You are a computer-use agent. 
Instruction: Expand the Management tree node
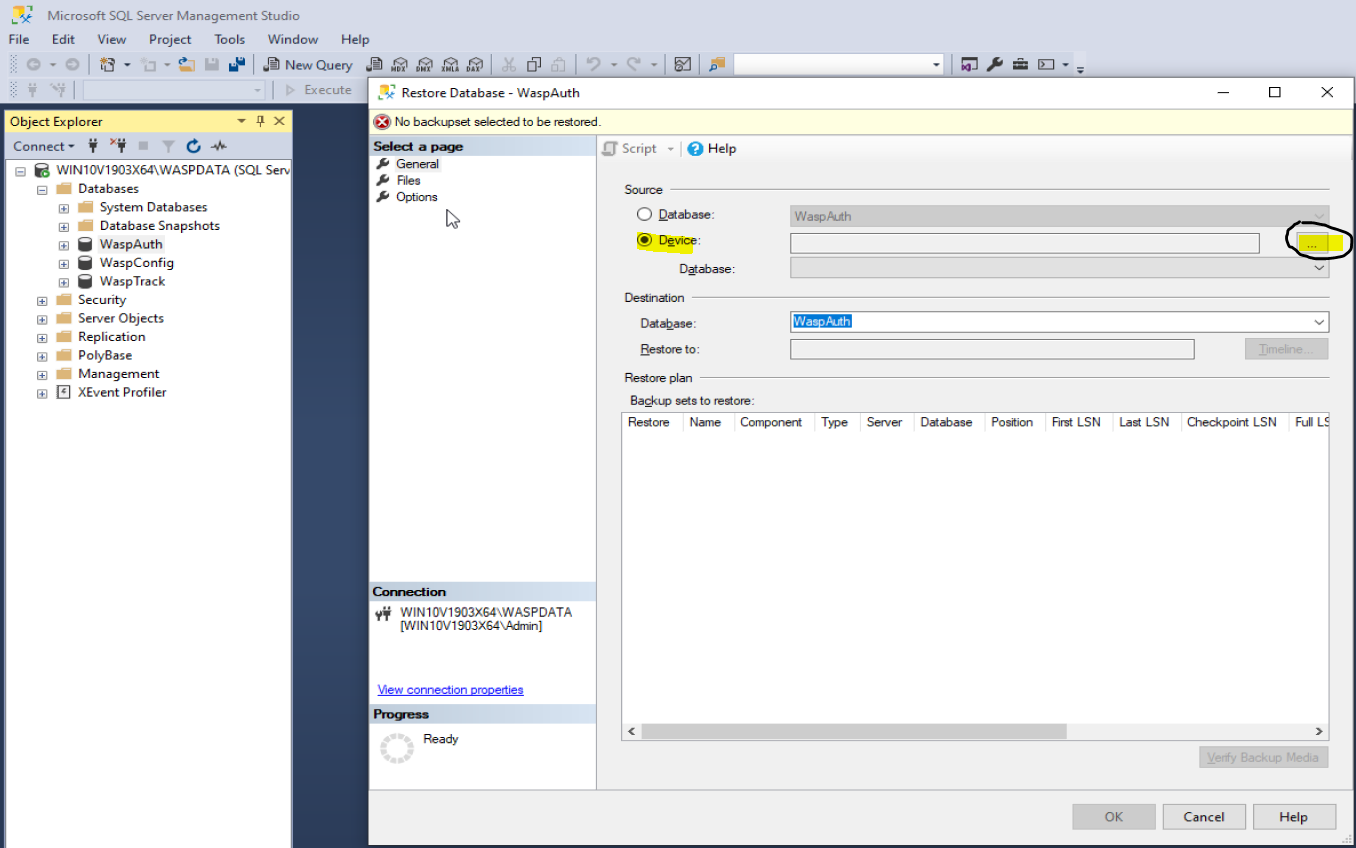(x=42, y=374)
